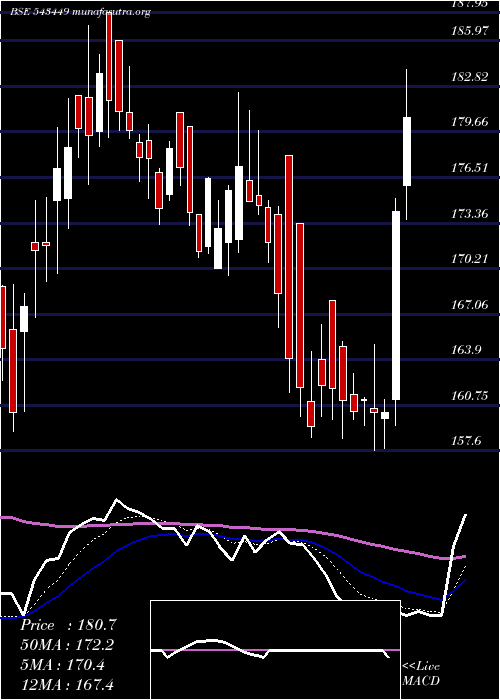Click the 160.75 price axis label
Screen dimensions: 500x700
point(471,396)
